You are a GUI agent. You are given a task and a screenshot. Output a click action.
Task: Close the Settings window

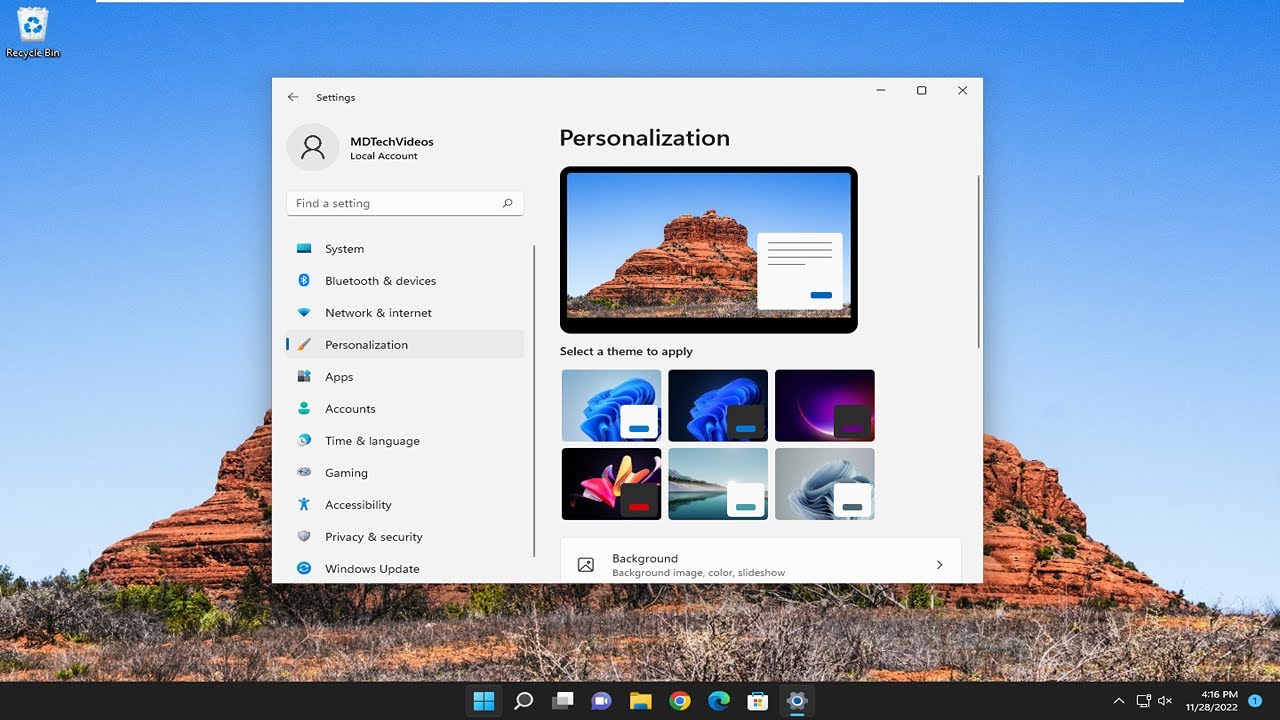pos(962,90)
